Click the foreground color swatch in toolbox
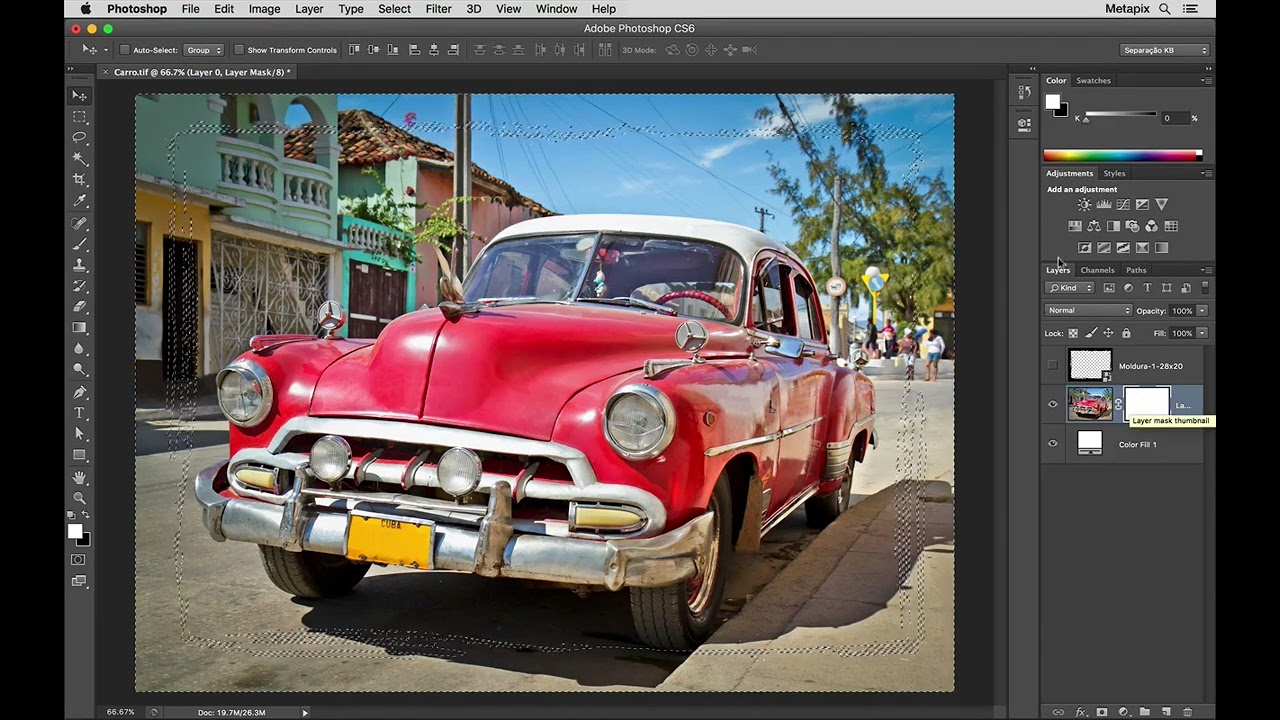Image resolution: width=1280 pixels, height=720 pixels. point(75,532)
